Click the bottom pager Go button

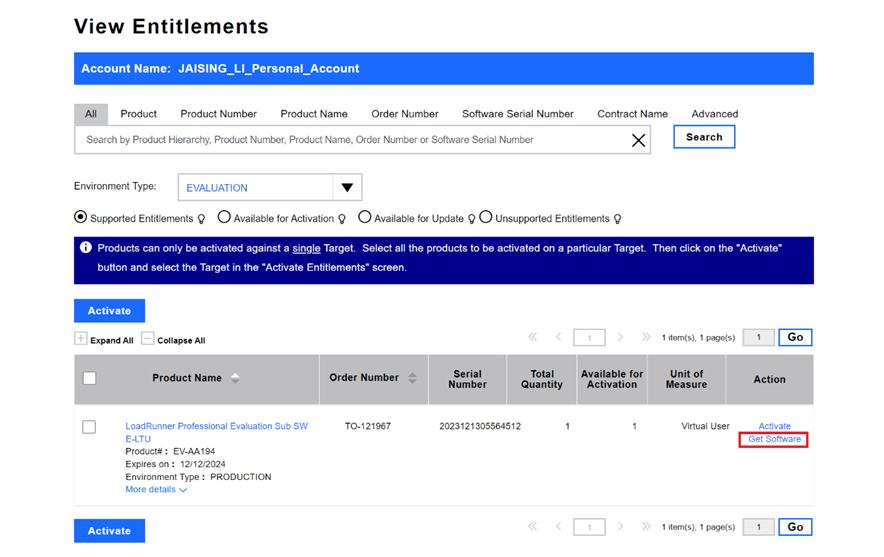[795, 527]
